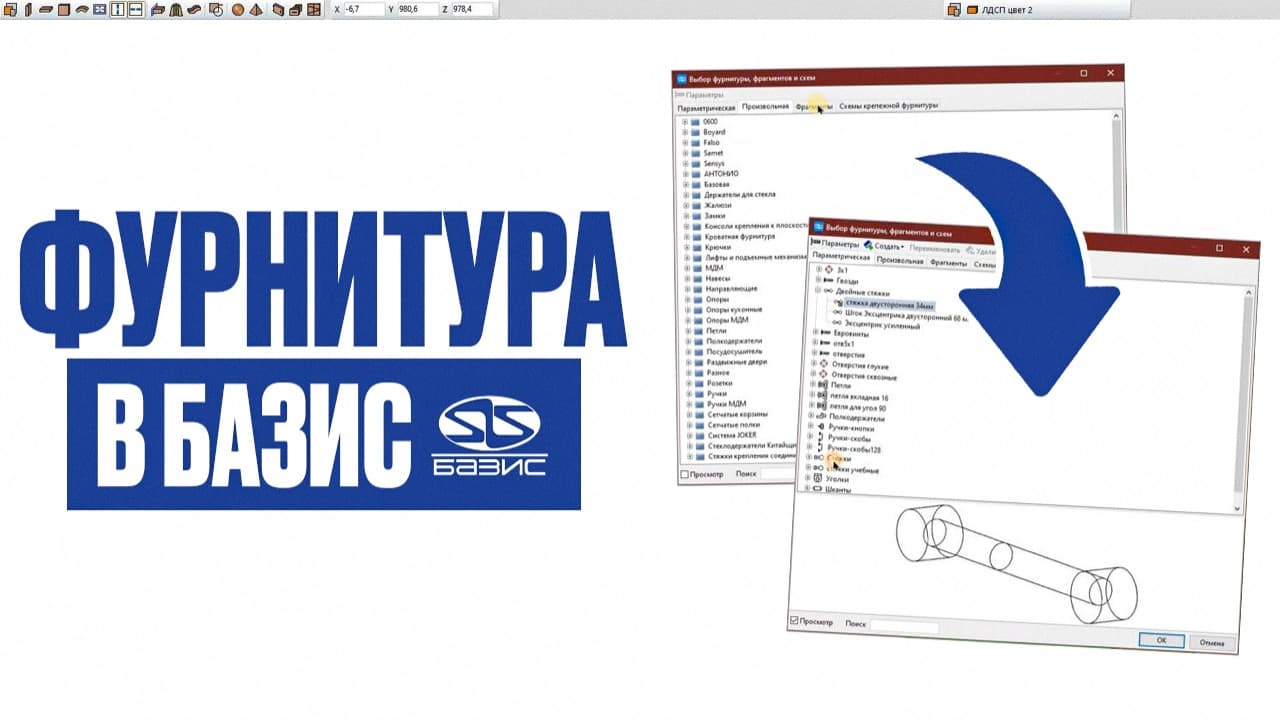Click the blue-framed horizontal divider toolbar icon
The height and width of the screenshot is (719, 1280).
136,9
